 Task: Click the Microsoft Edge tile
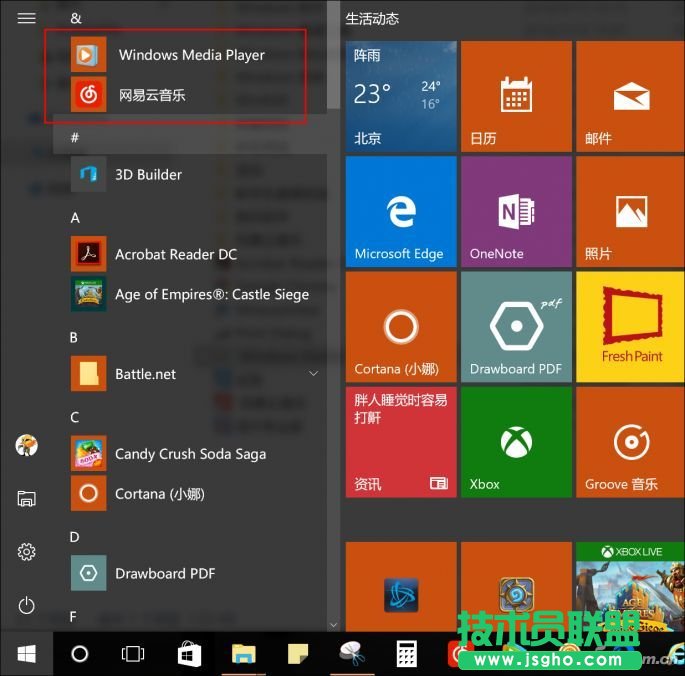point(400,211)
